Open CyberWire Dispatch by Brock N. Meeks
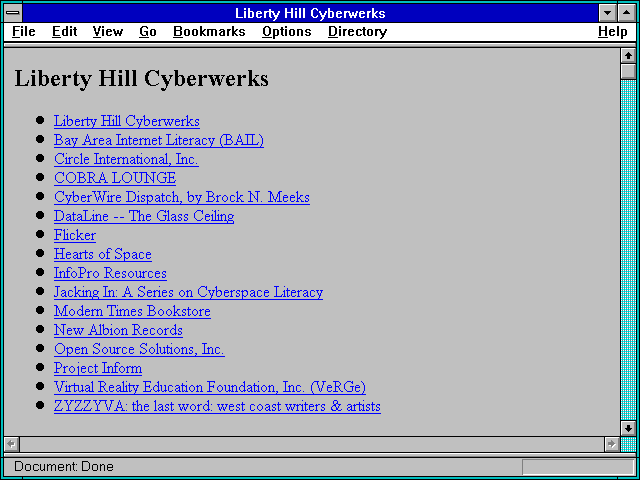 click(182, 197)
